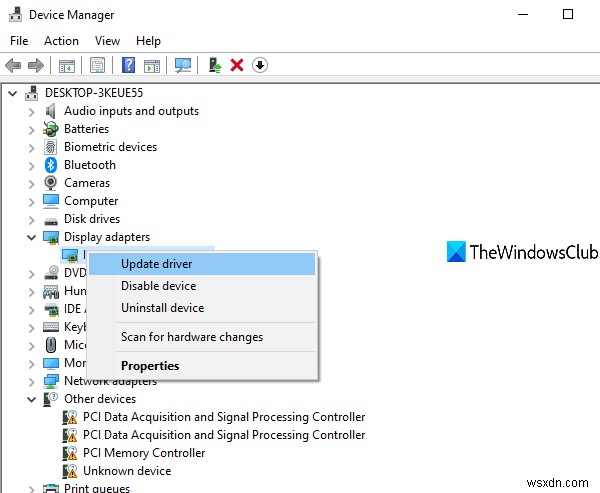Click the Back arrow toolbar button
Image resolution: width=600 pixels, height=493 pixels.
click(x=14, y=66)
